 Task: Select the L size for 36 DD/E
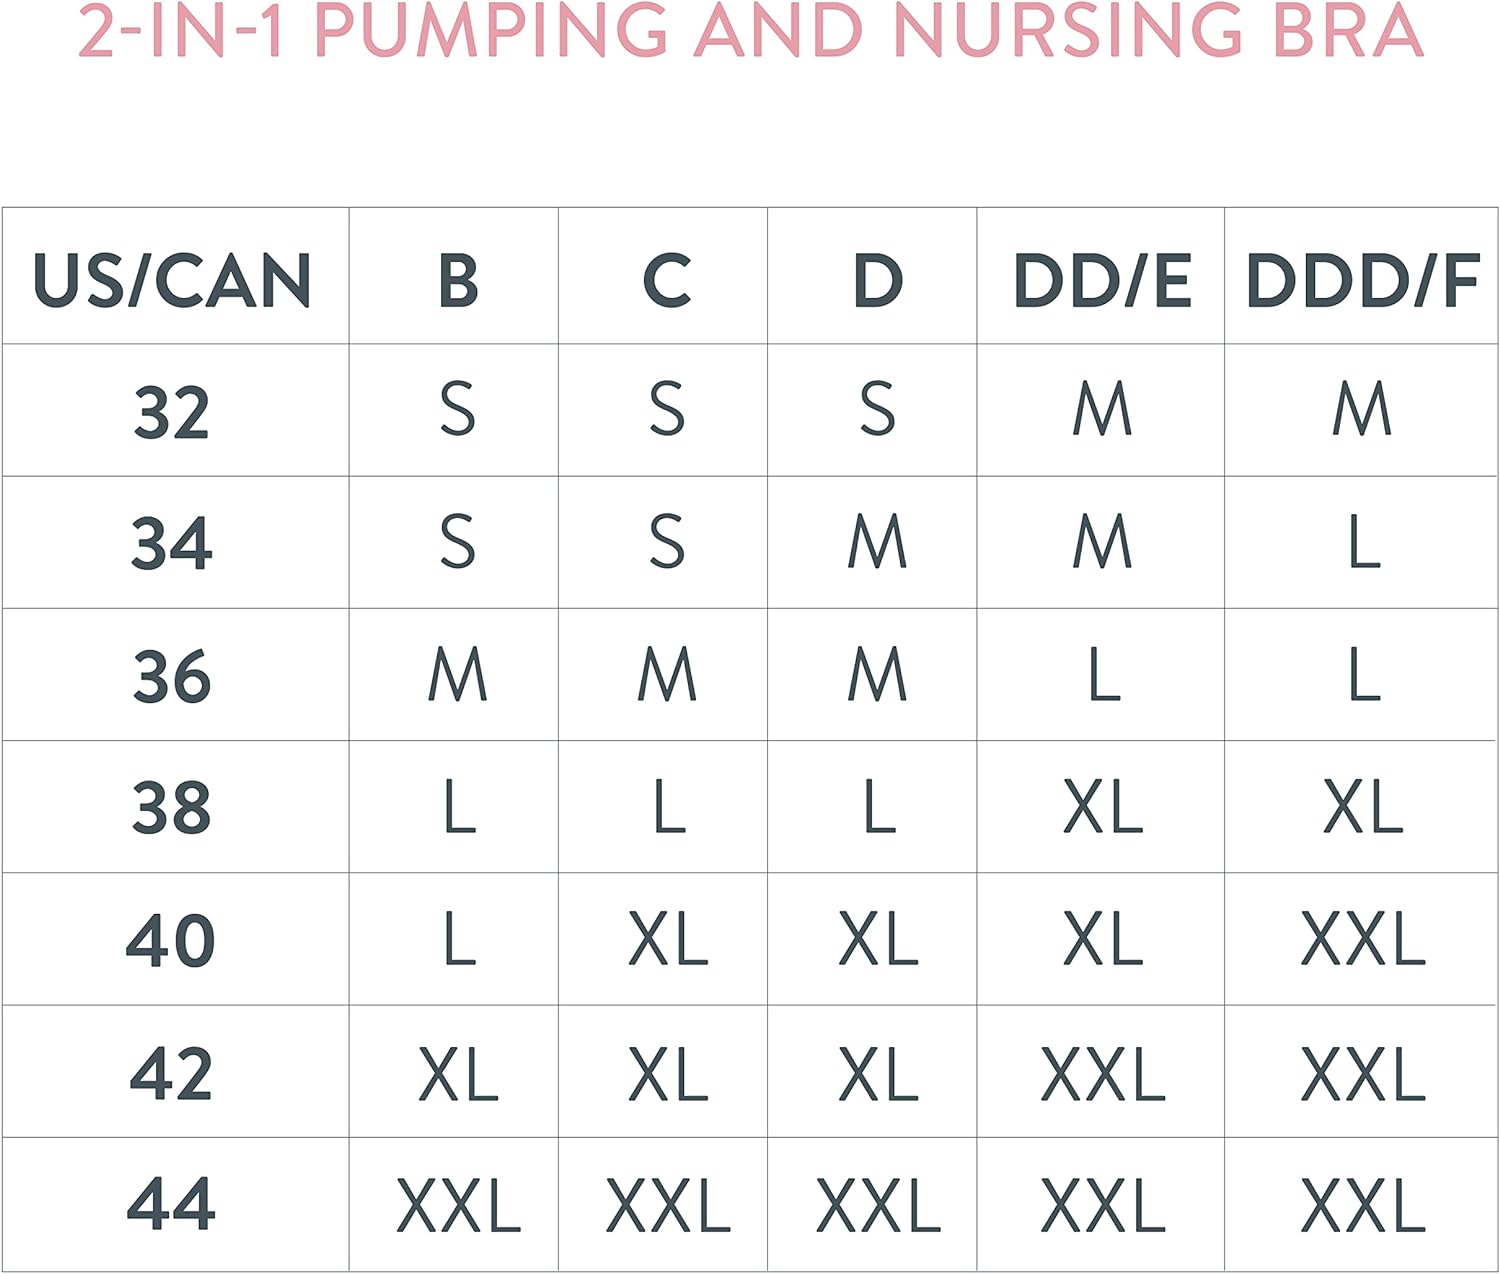tap(1103, 676)
